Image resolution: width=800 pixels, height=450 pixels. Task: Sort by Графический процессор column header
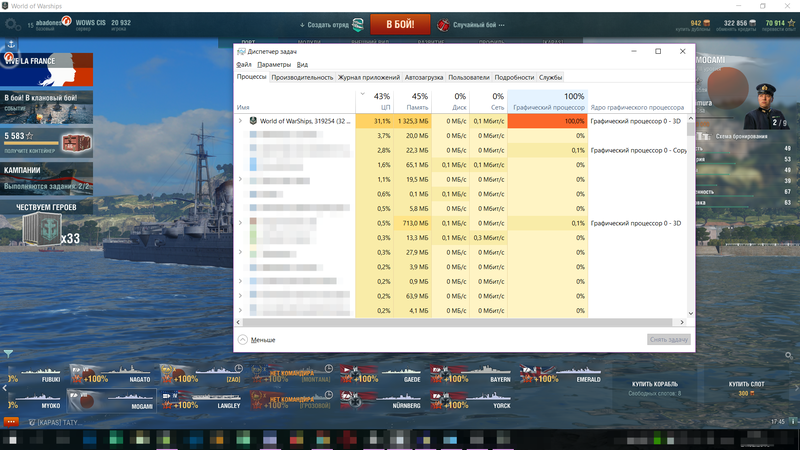click(547, 101)
